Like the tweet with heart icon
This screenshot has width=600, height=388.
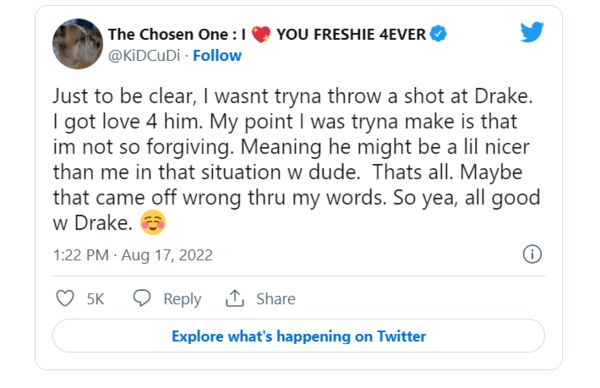(x=65, y=298)
